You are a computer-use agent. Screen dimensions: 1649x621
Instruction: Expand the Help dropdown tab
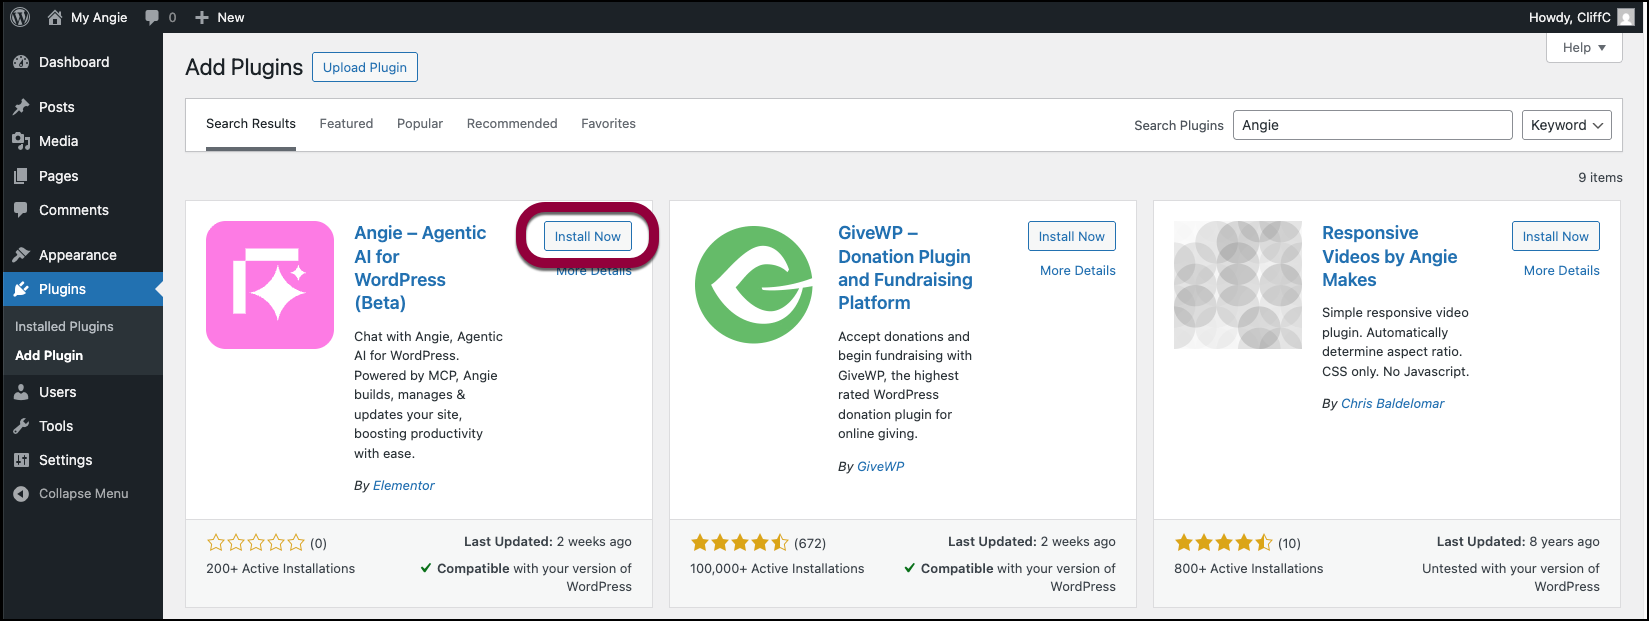click(1584, 48)
